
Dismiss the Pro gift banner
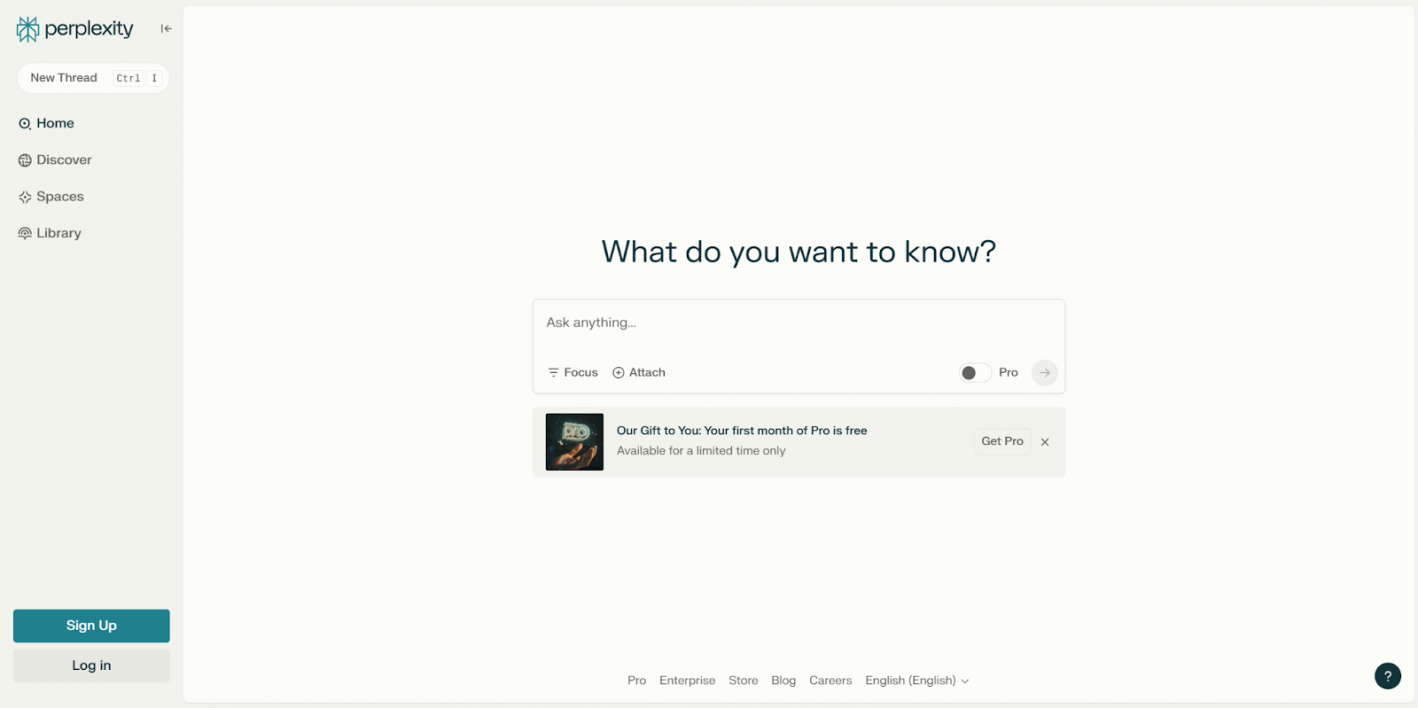1045,442
